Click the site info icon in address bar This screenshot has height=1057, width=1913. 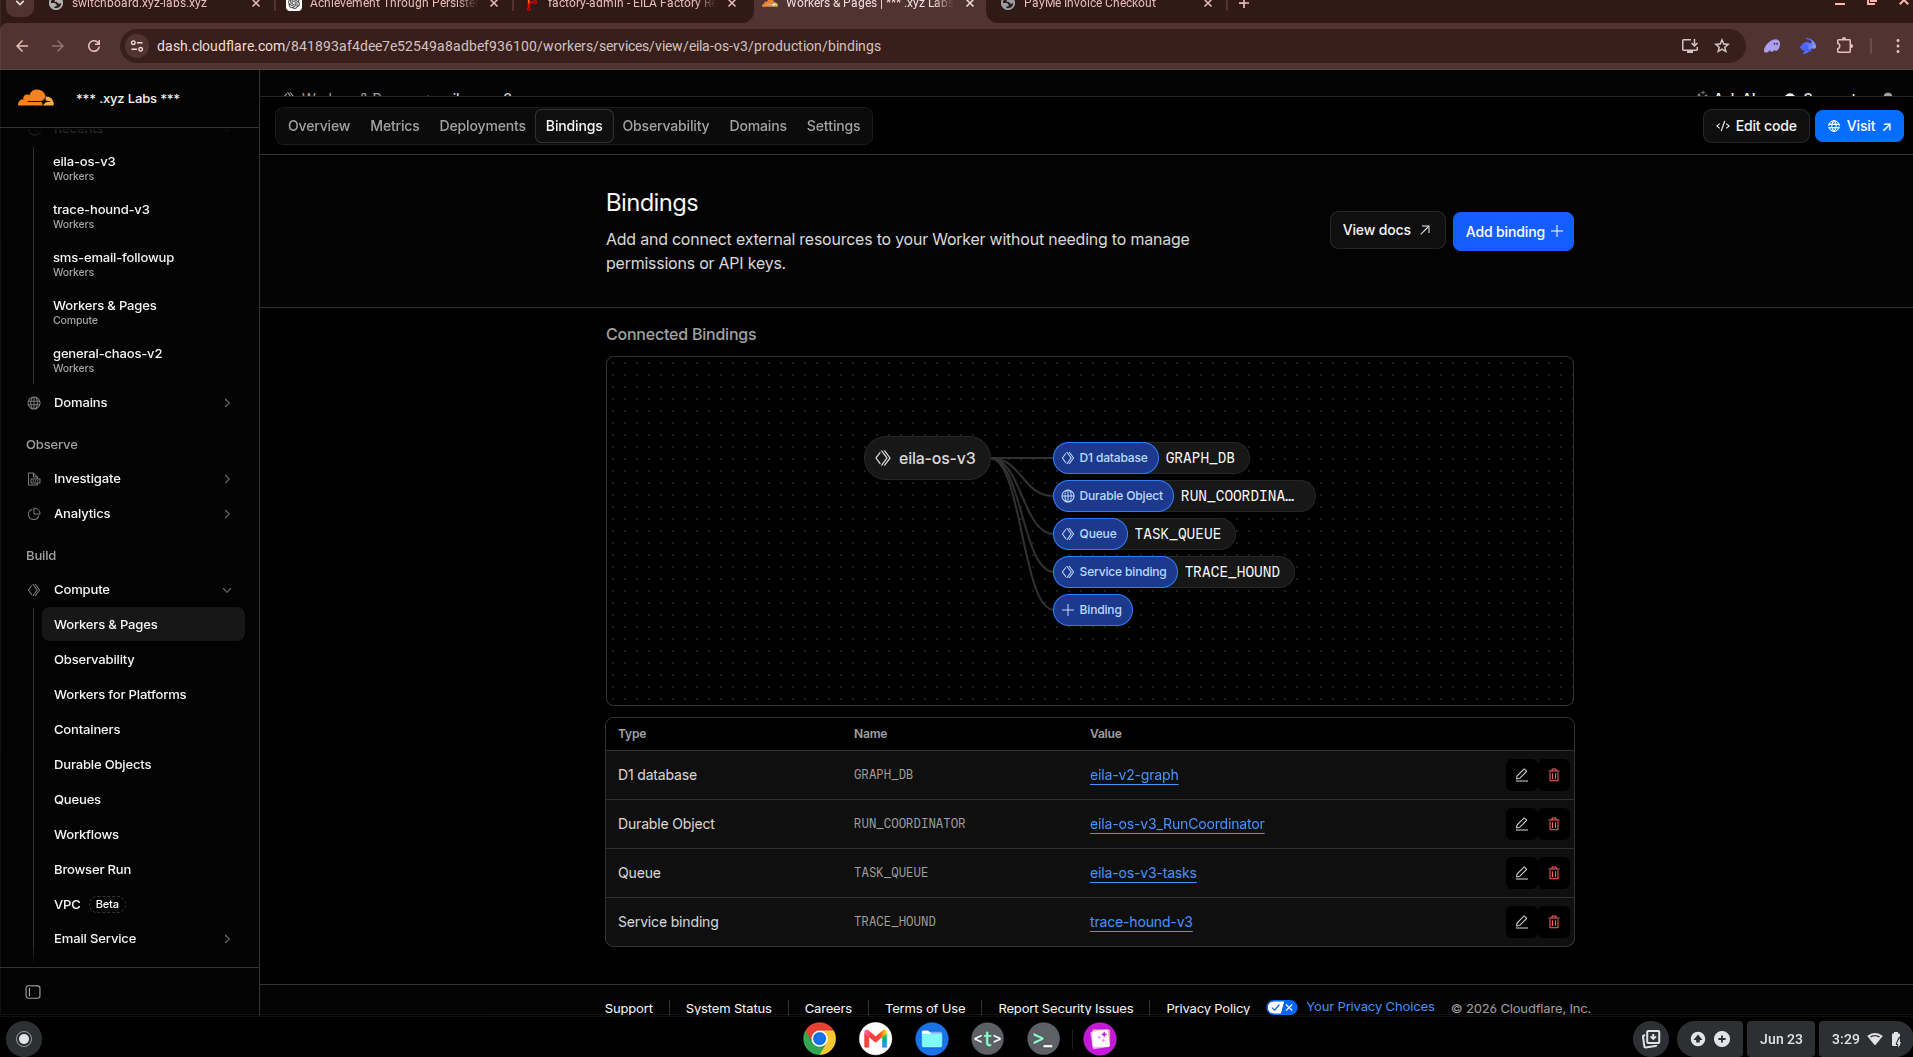pos(138,46)
